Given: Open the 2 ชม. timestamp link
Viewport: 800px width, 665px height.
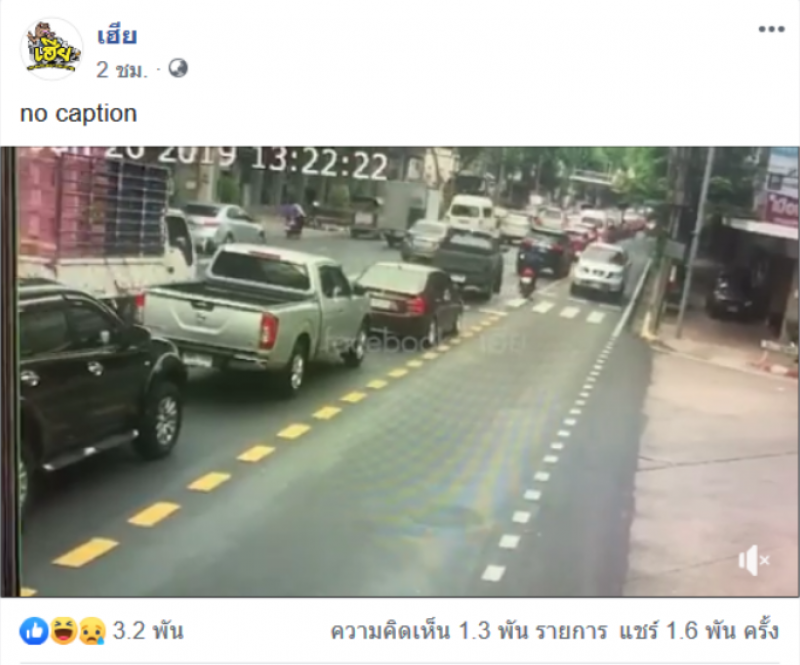Looking at the screenshot, I should [x=121, y=69].
